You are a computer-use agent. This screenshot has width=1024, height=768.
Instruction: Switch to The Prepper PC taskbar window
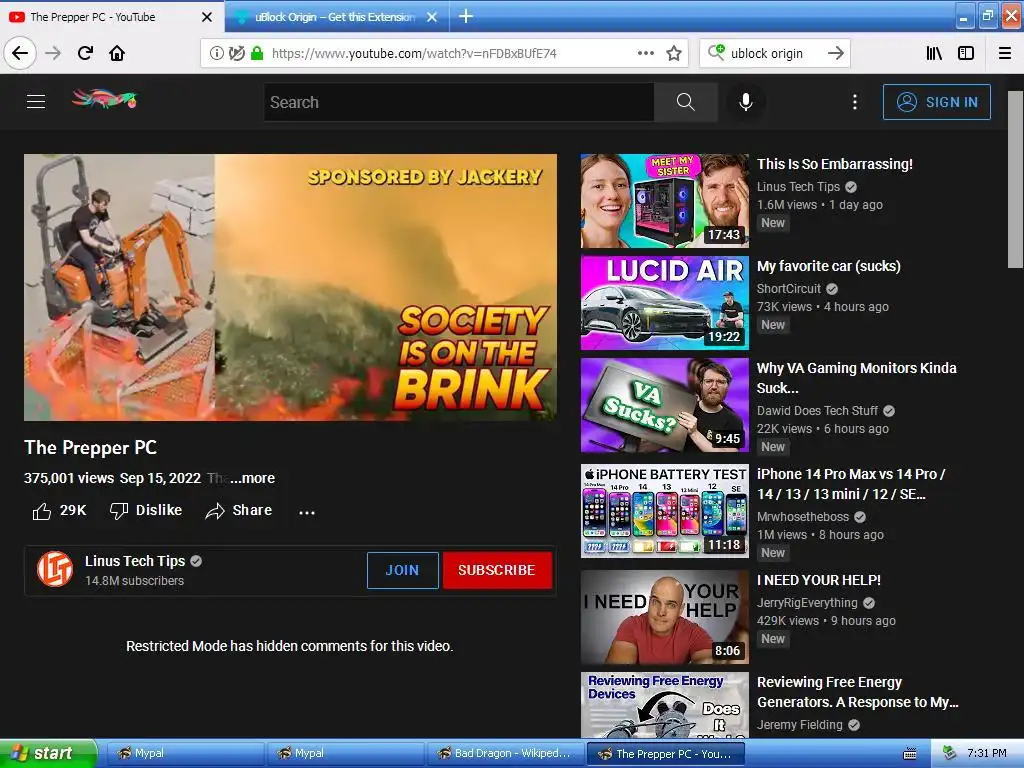(666, 754)
